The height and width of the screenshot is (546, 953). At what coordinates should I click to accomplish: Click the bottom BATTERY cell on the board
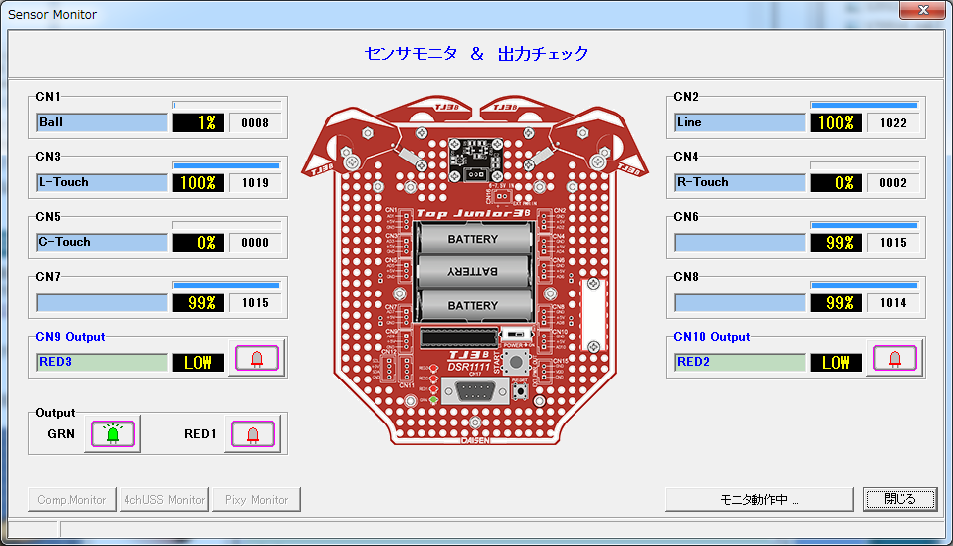tap(473, 305)
